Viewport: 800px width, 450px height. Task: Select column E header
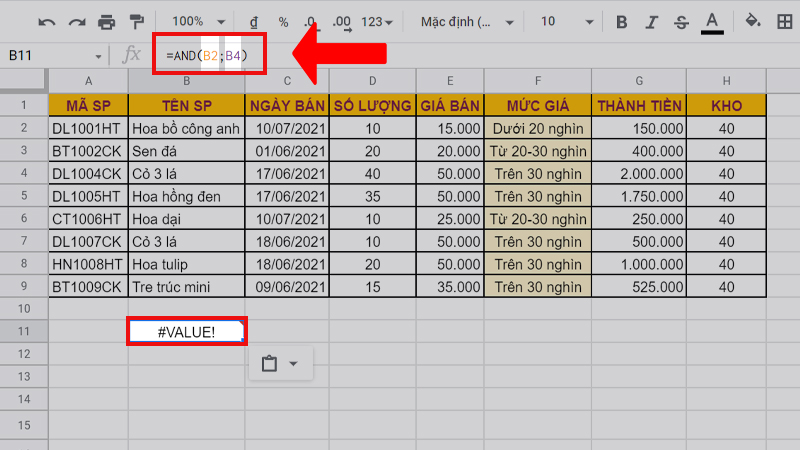pos(450,81)
